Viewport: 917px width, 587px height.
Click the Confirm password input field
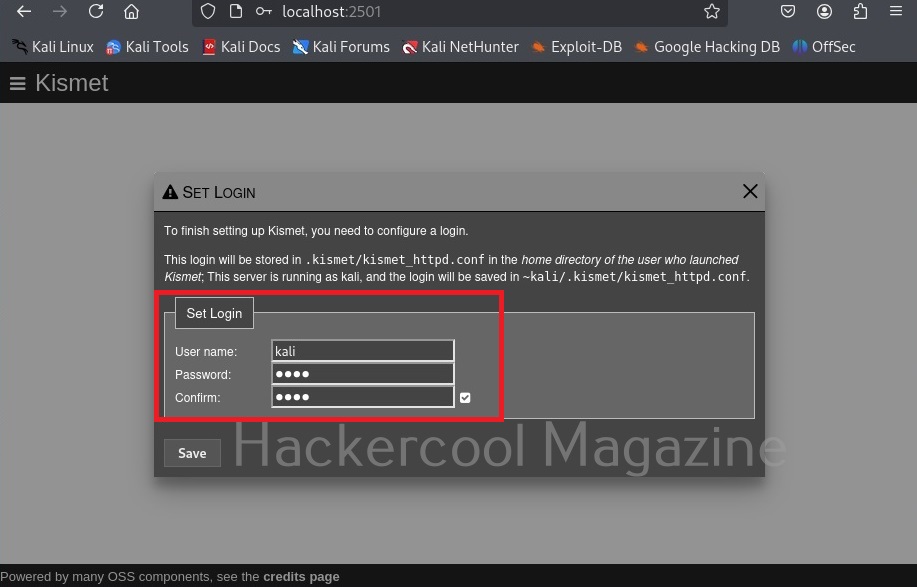363,397
